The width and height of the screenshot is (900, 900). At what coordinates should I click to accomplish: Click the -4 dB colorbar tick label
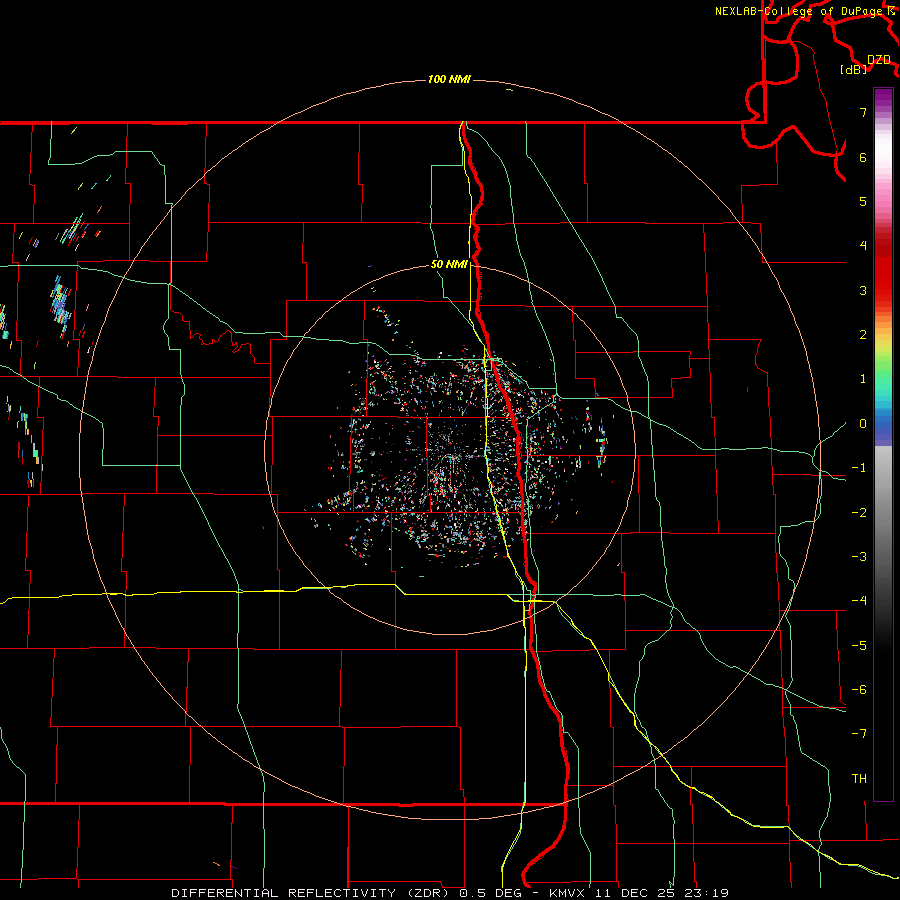point(859,601)
